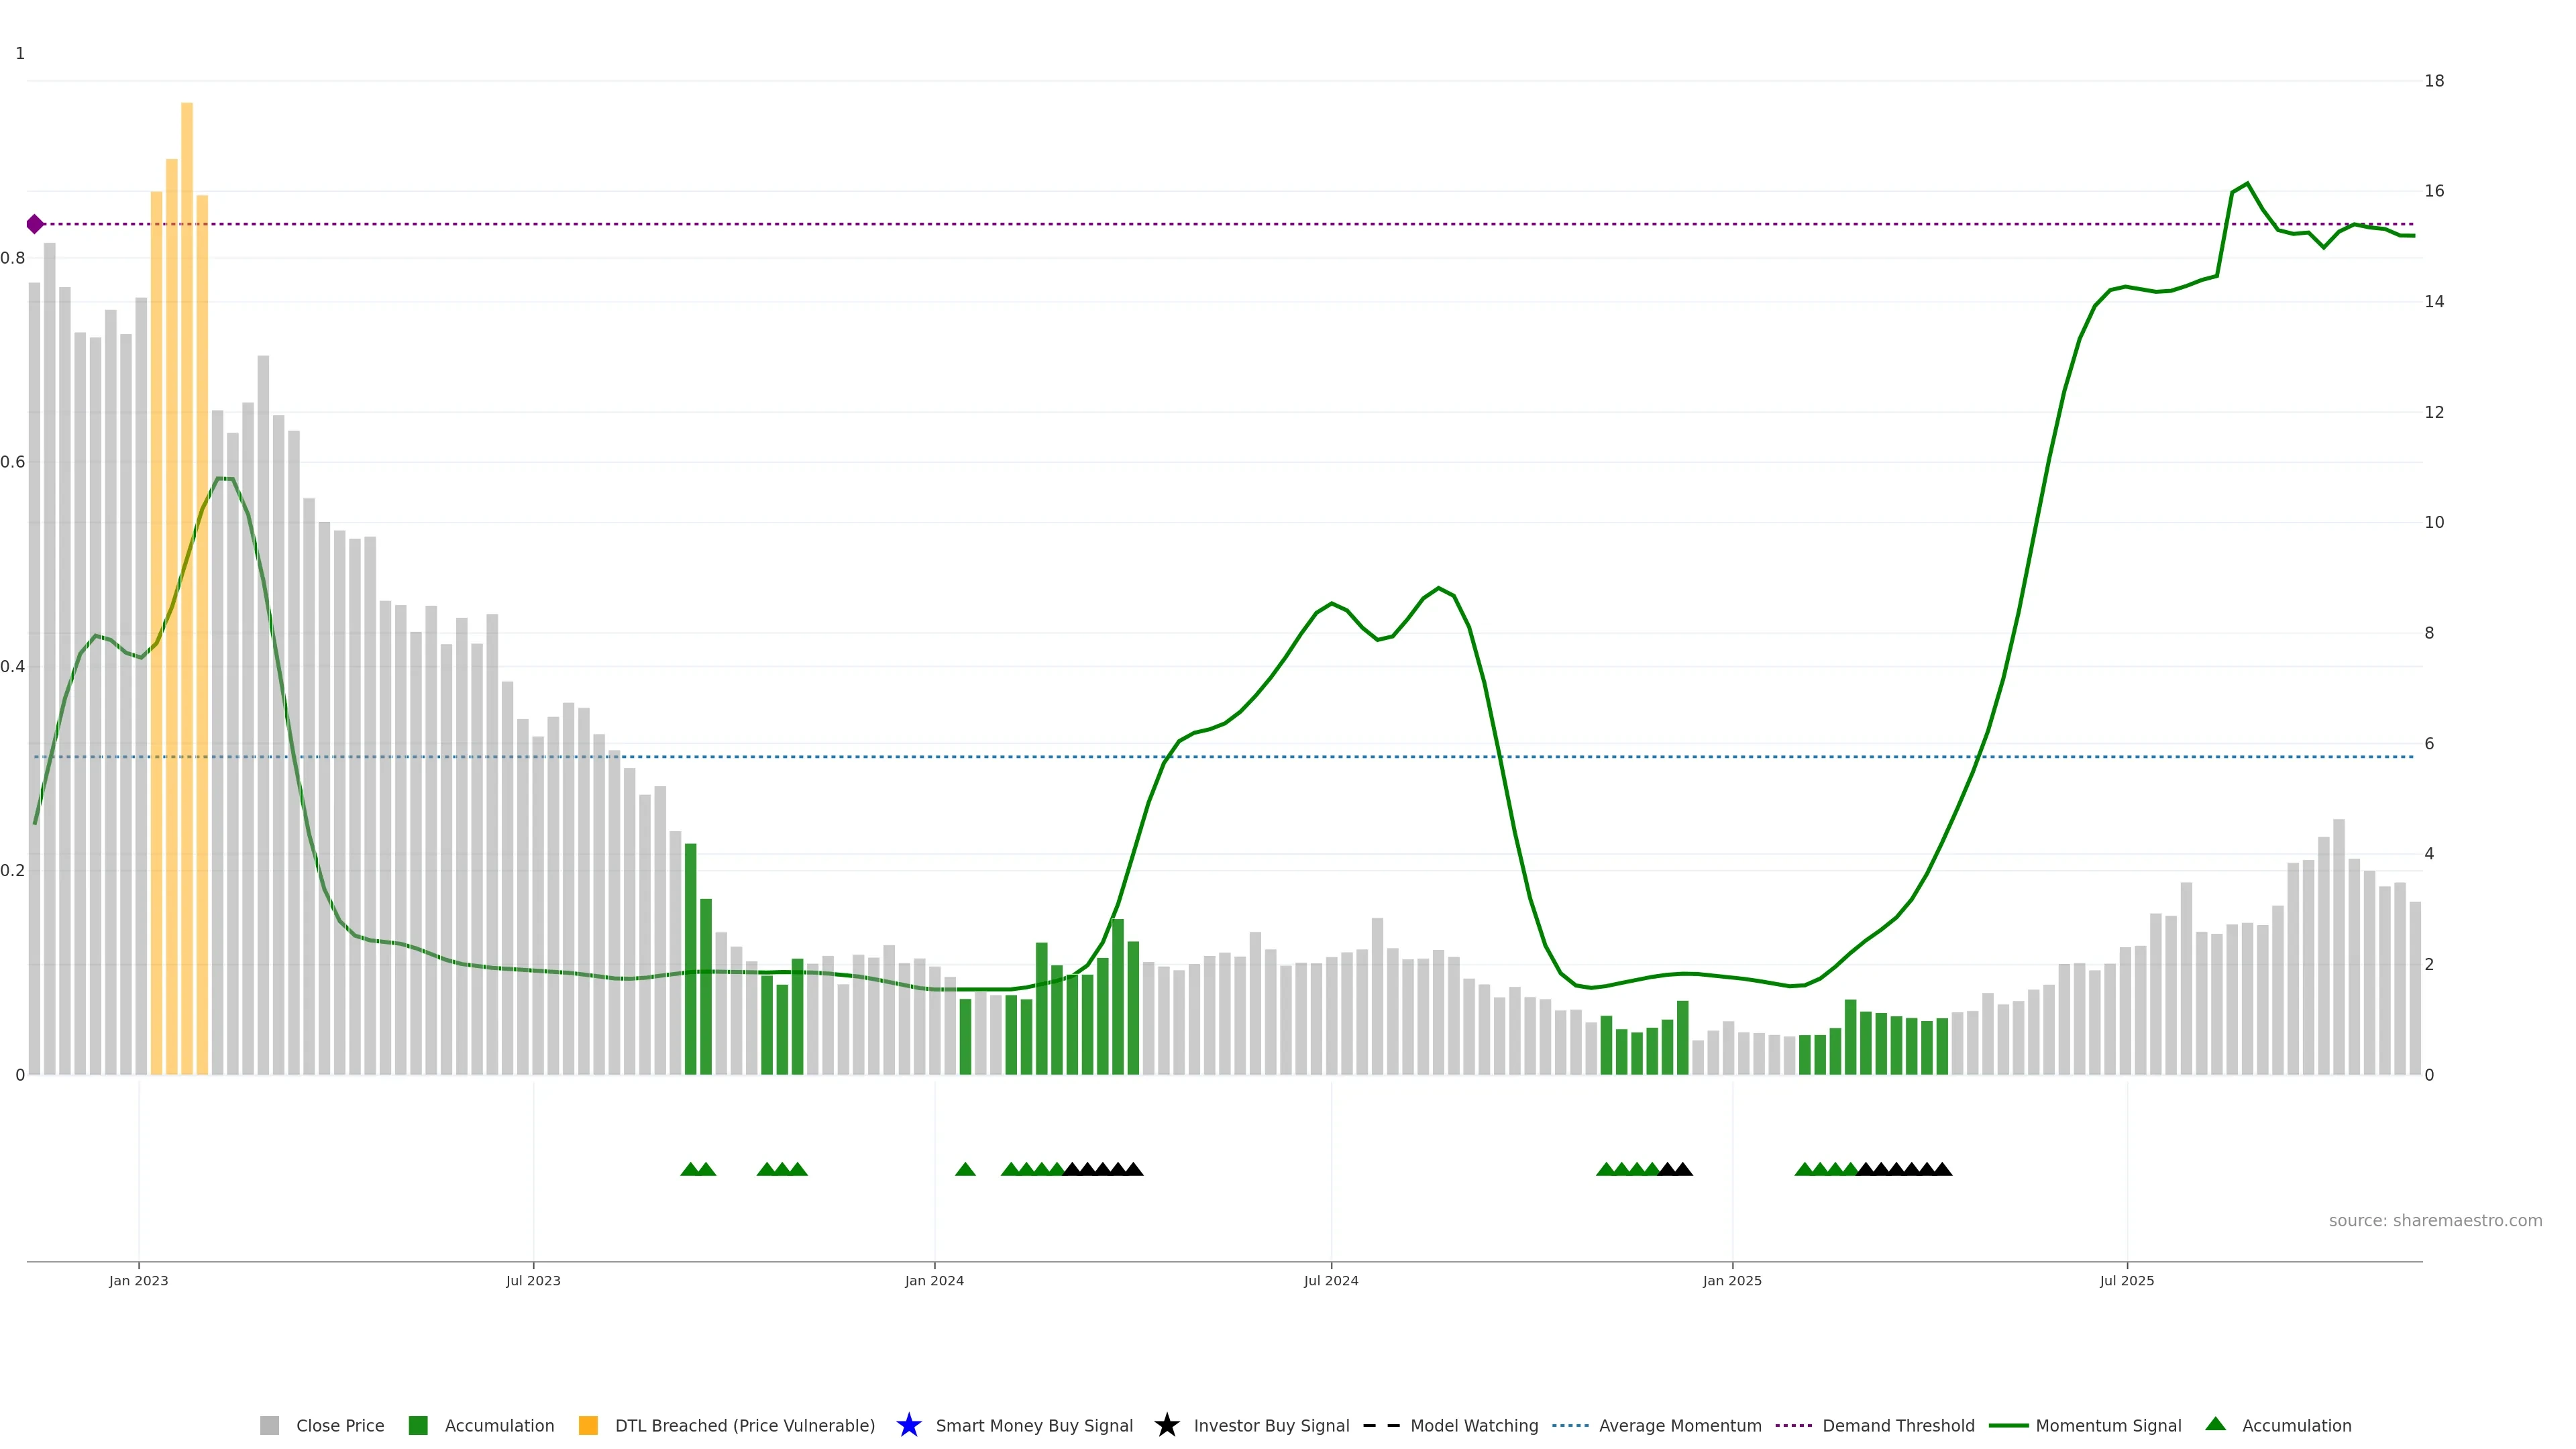The width and height of the screenshot is (2576, 1449).
Task: Click the green Momentum Signal line legend icon
Action: [x=2008, y=1425]
